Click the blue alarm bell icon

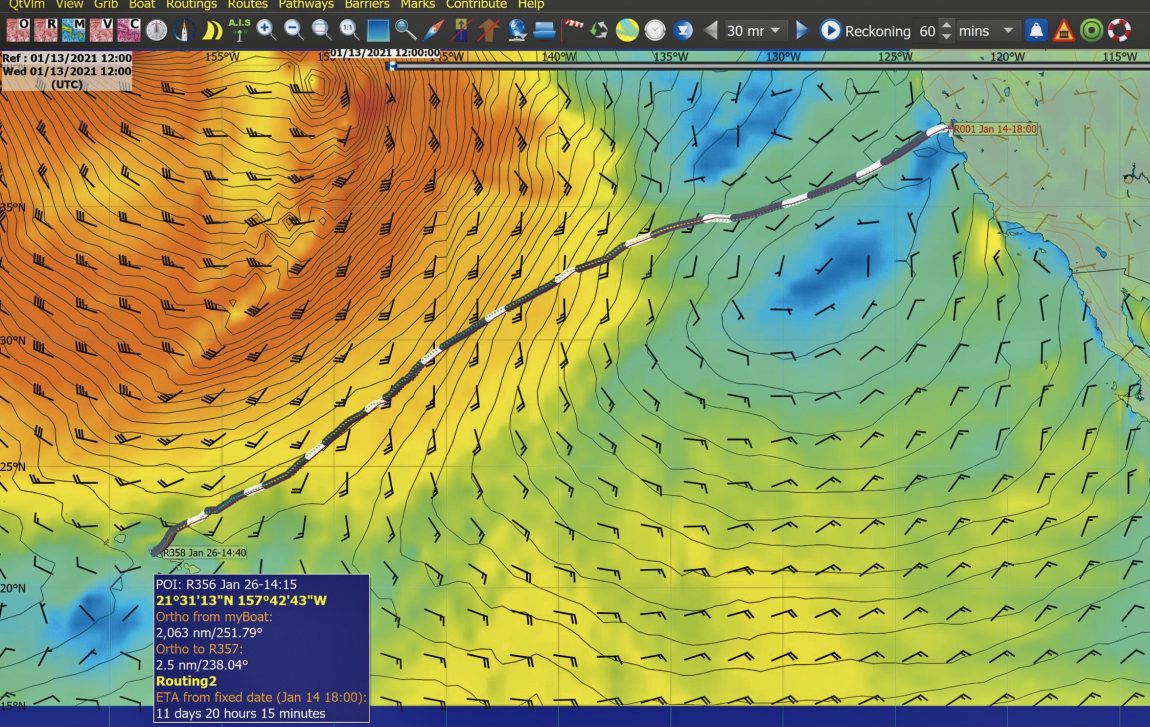(1037, 30)
